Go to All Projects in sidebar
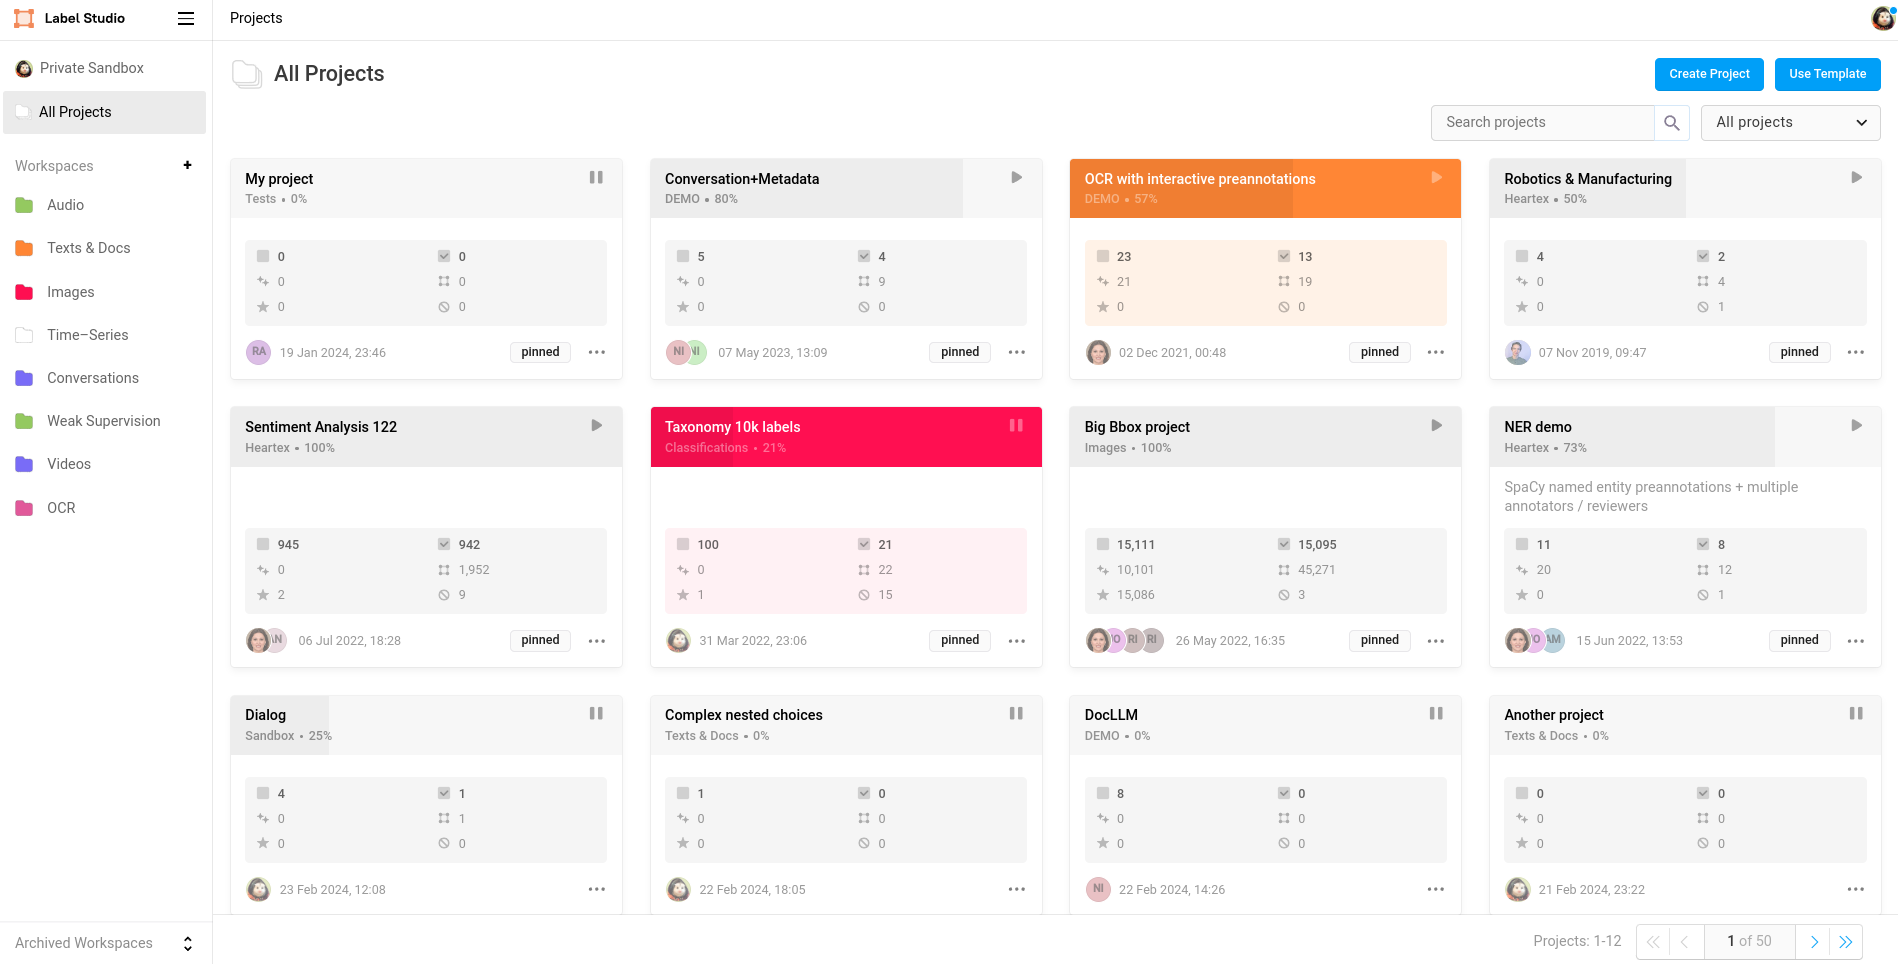Screen dimensions: 1898x964 (75, 112)
